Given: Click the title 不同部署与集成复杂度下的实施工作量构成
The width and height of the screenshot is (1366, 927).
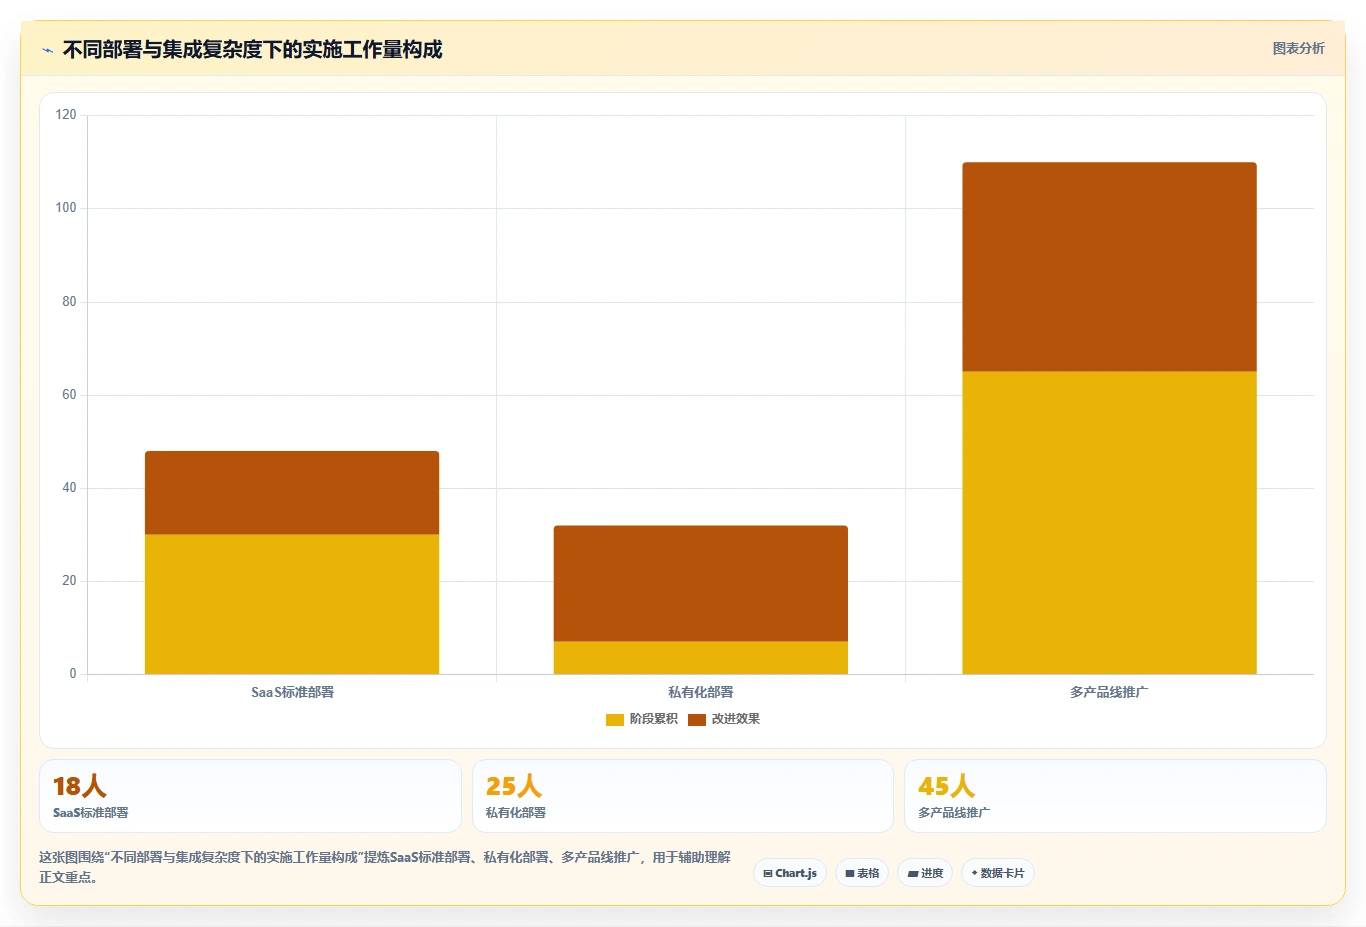Looking at the screenshot, I should pos(252,50).
